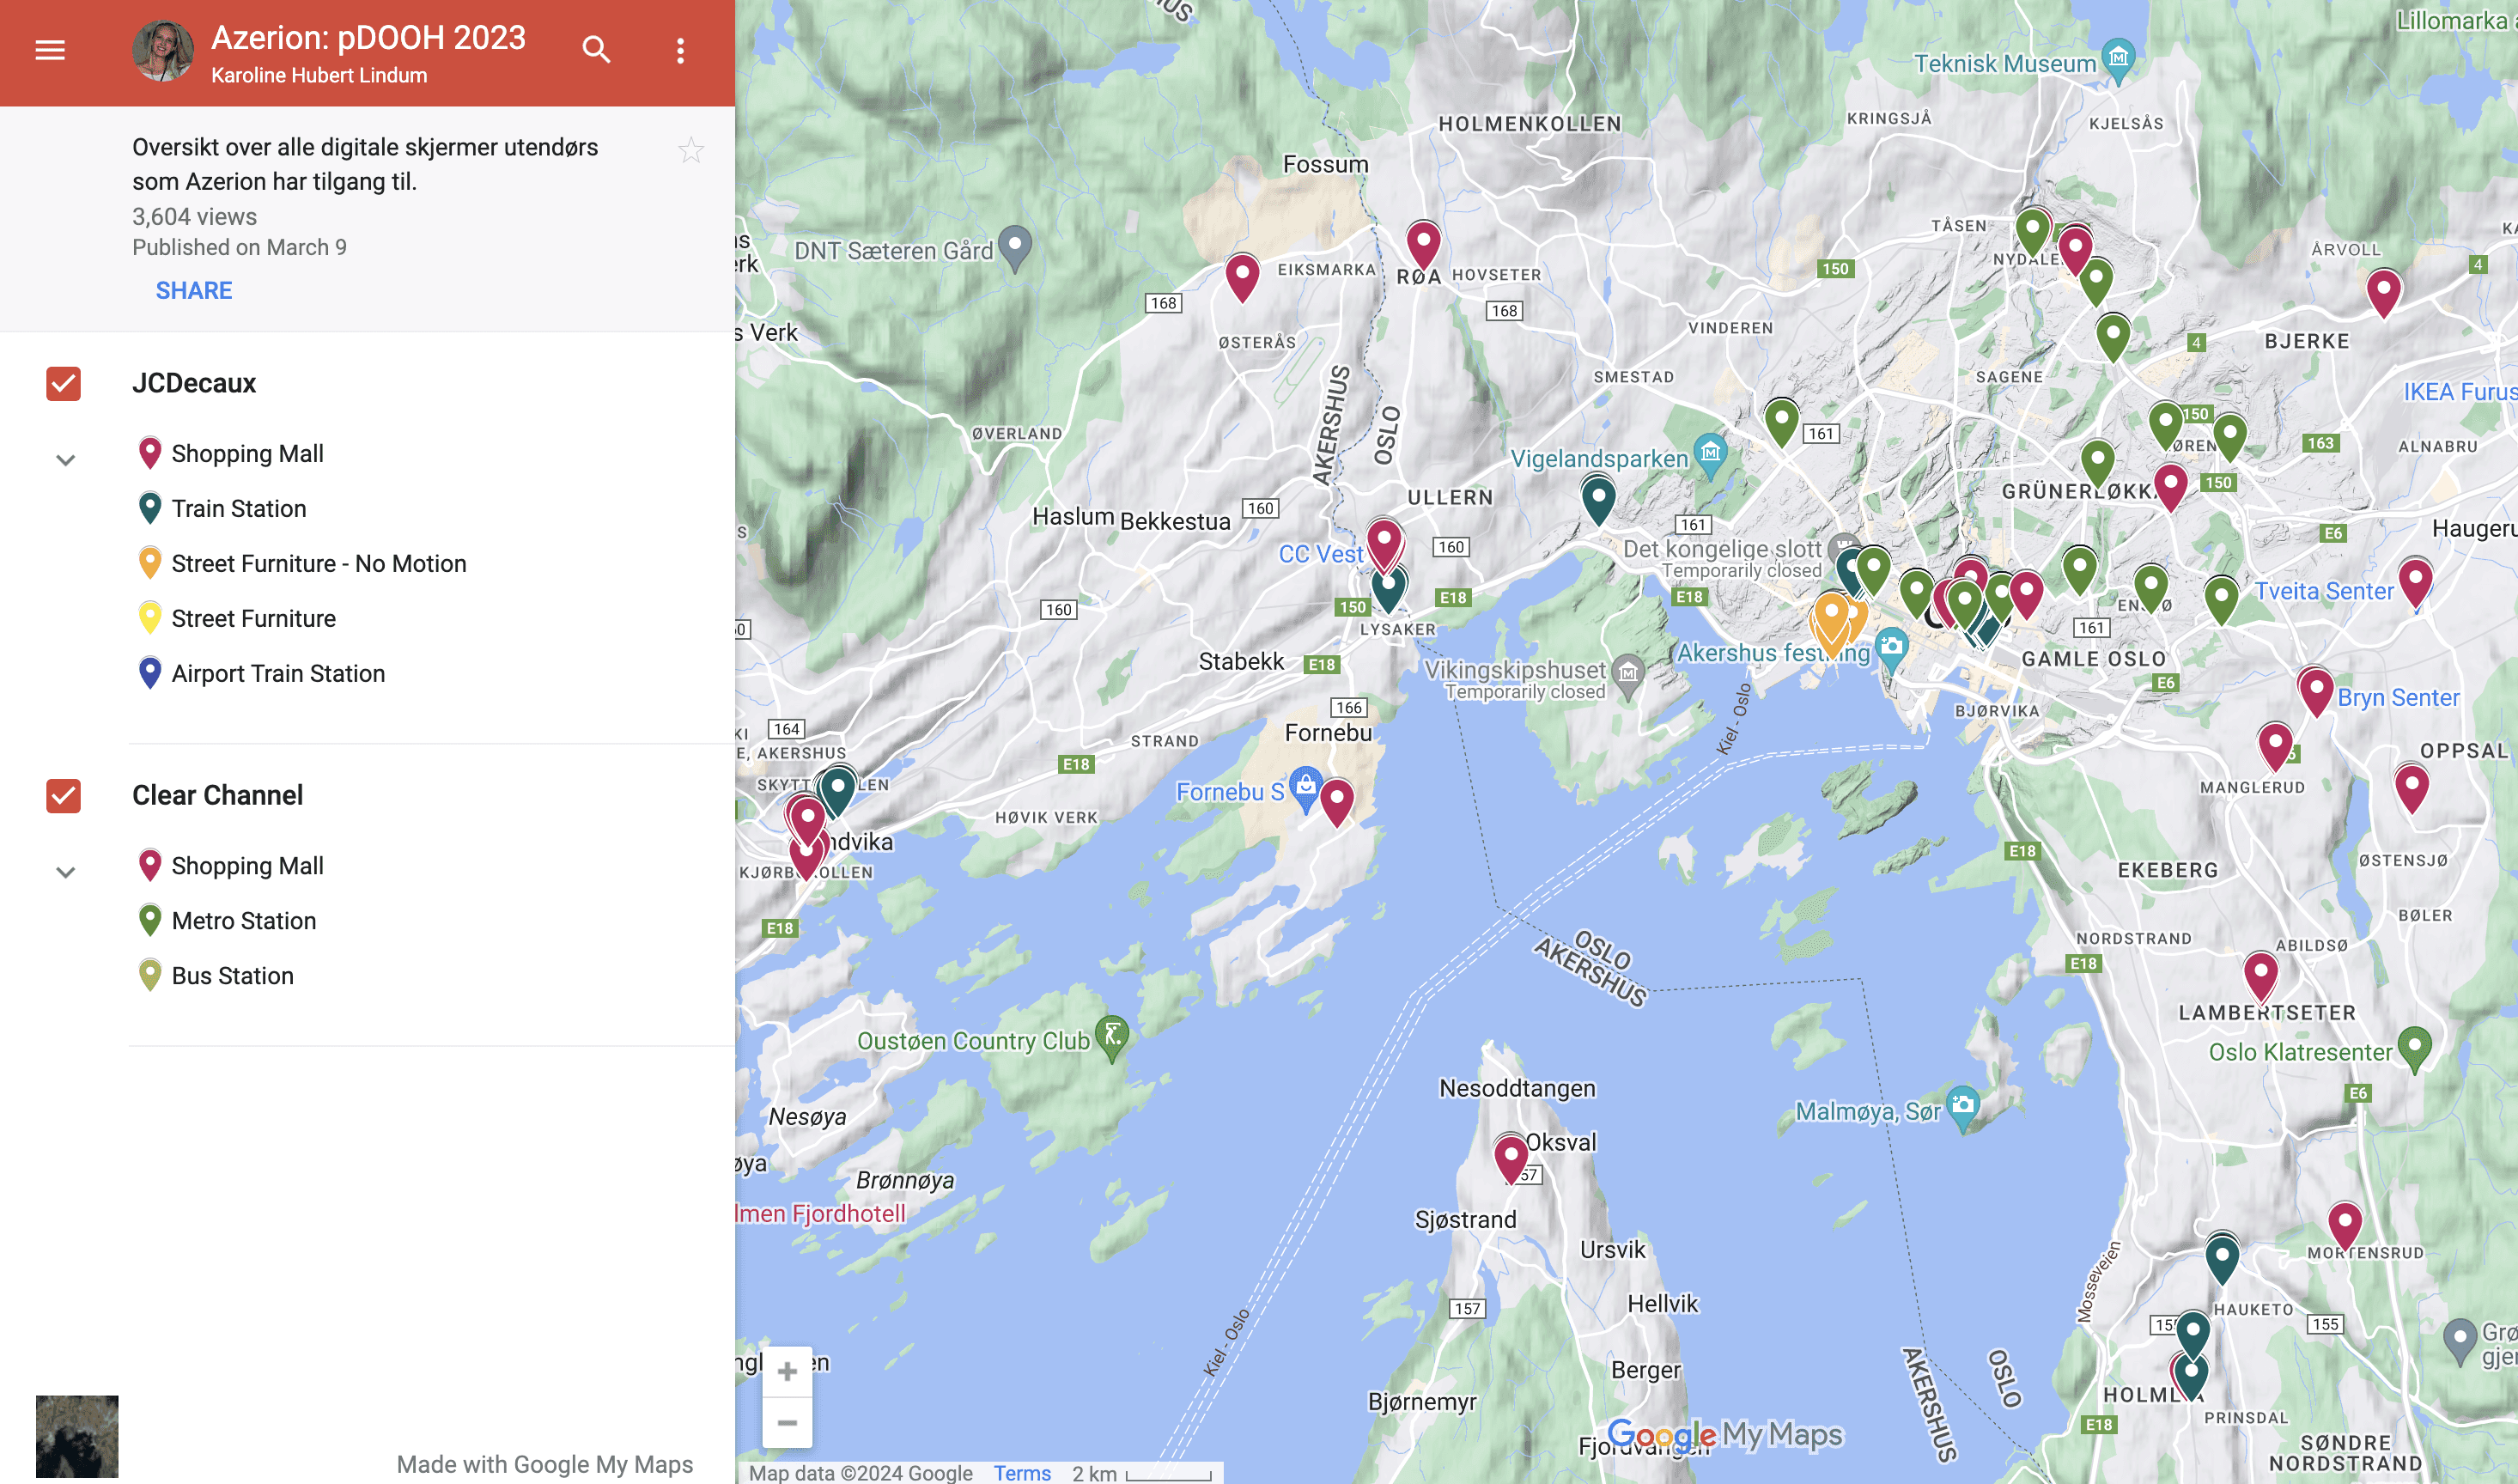Screen dimensions: 2518x1484
Task: Click the Vigelandsparken museum icon
Action: pos(1711,454)
